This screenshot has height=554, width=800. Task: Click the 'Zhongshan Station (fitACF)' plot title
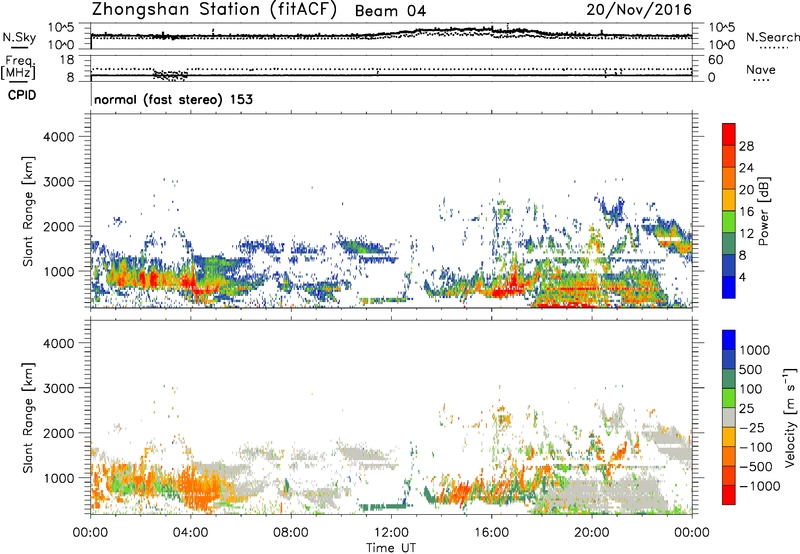[x=214, y=10]
